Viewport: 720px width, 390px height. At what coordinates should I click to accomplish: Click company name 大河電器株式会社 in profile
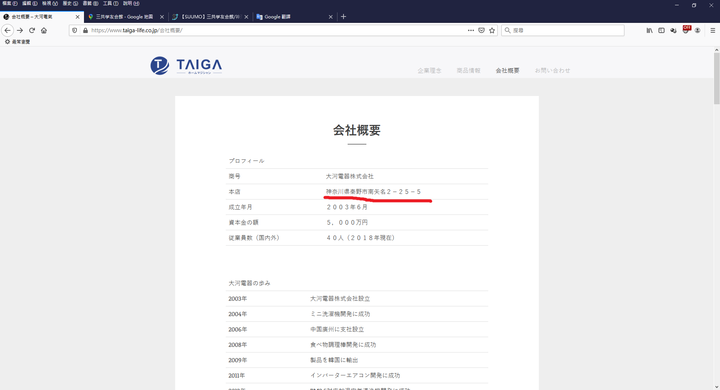coord(349,176)
